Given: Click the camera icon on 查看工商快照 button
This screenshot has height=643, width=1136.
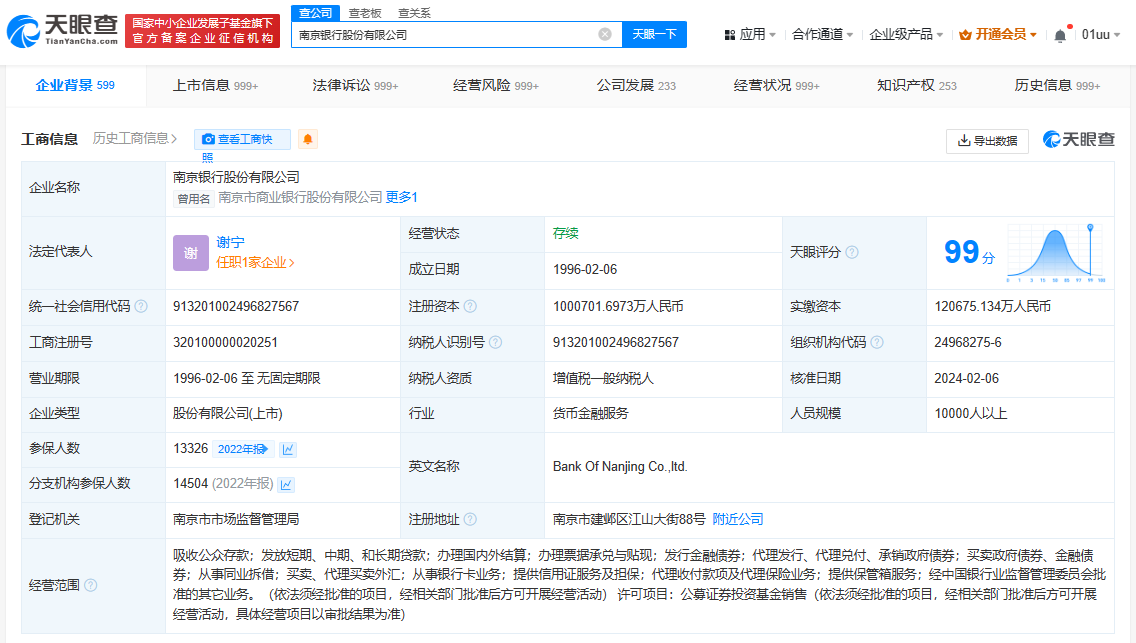Looking at the screenshot, I should pos(208,139).
